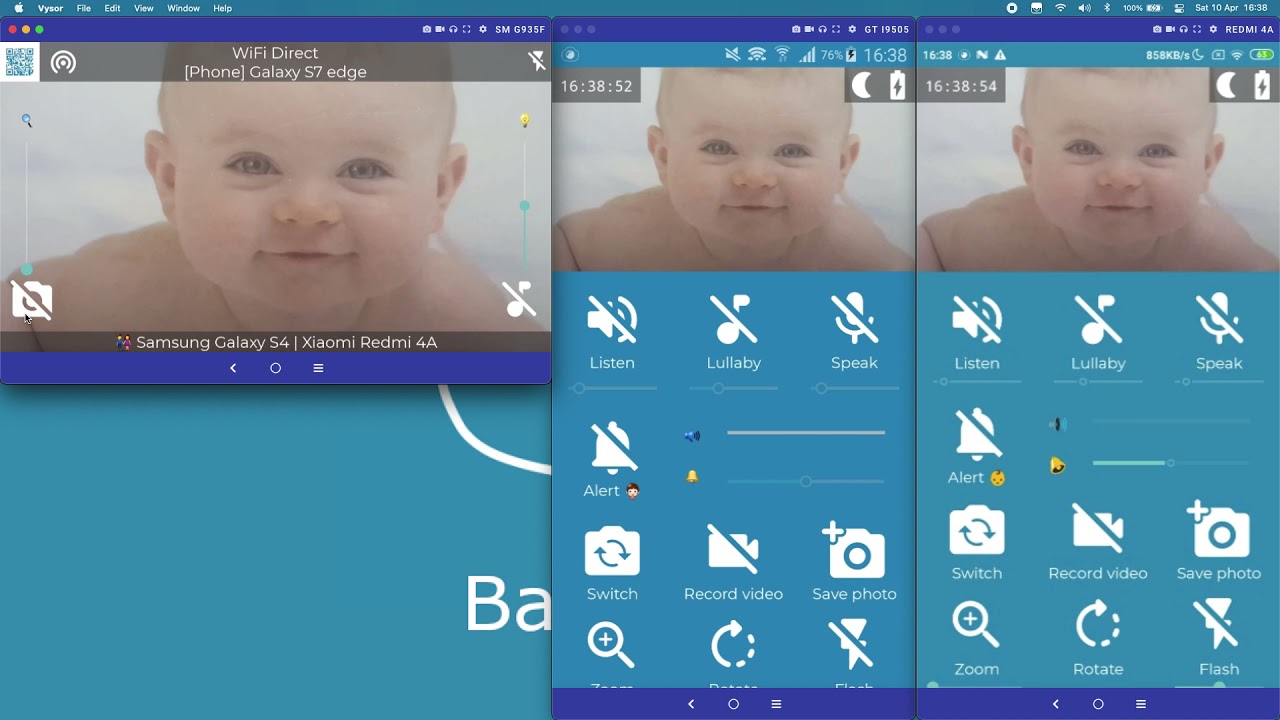Click the Listen volume slider in REDMI 4A
The height and width of the screenshot is (720, 1280).
(977, 382)
